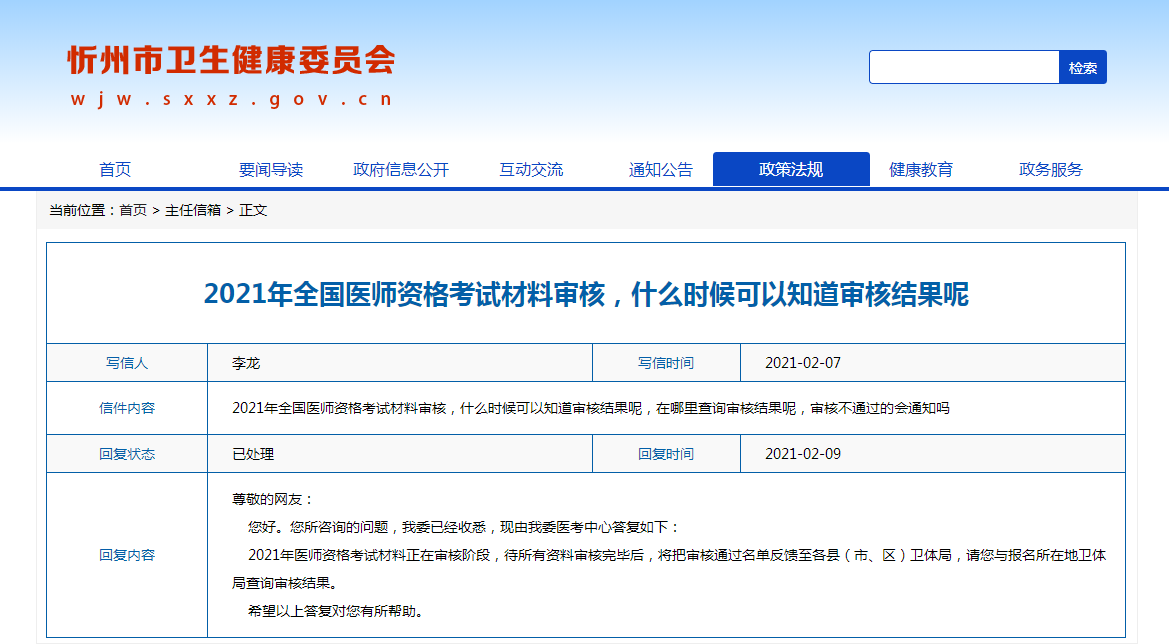
Task: Click the 检索 search button
Action: (1084, 67)
